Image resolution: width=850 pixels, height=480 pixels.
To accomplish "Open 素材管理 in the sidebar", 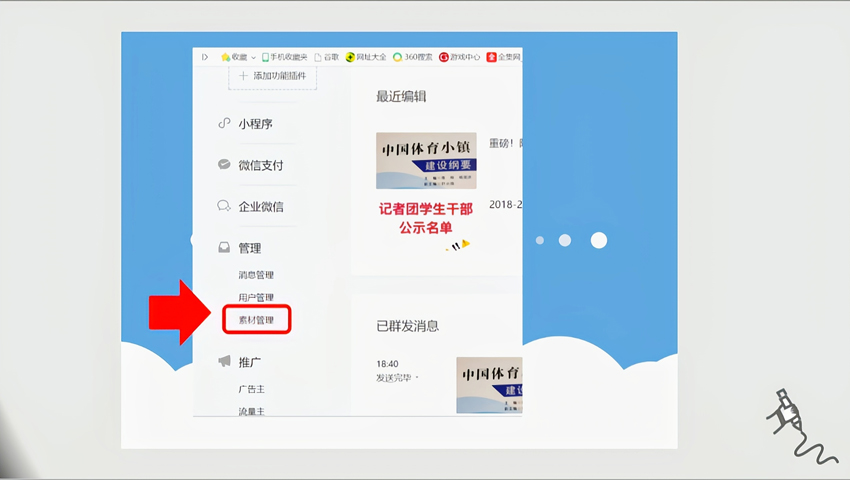I will click(256, 320).
